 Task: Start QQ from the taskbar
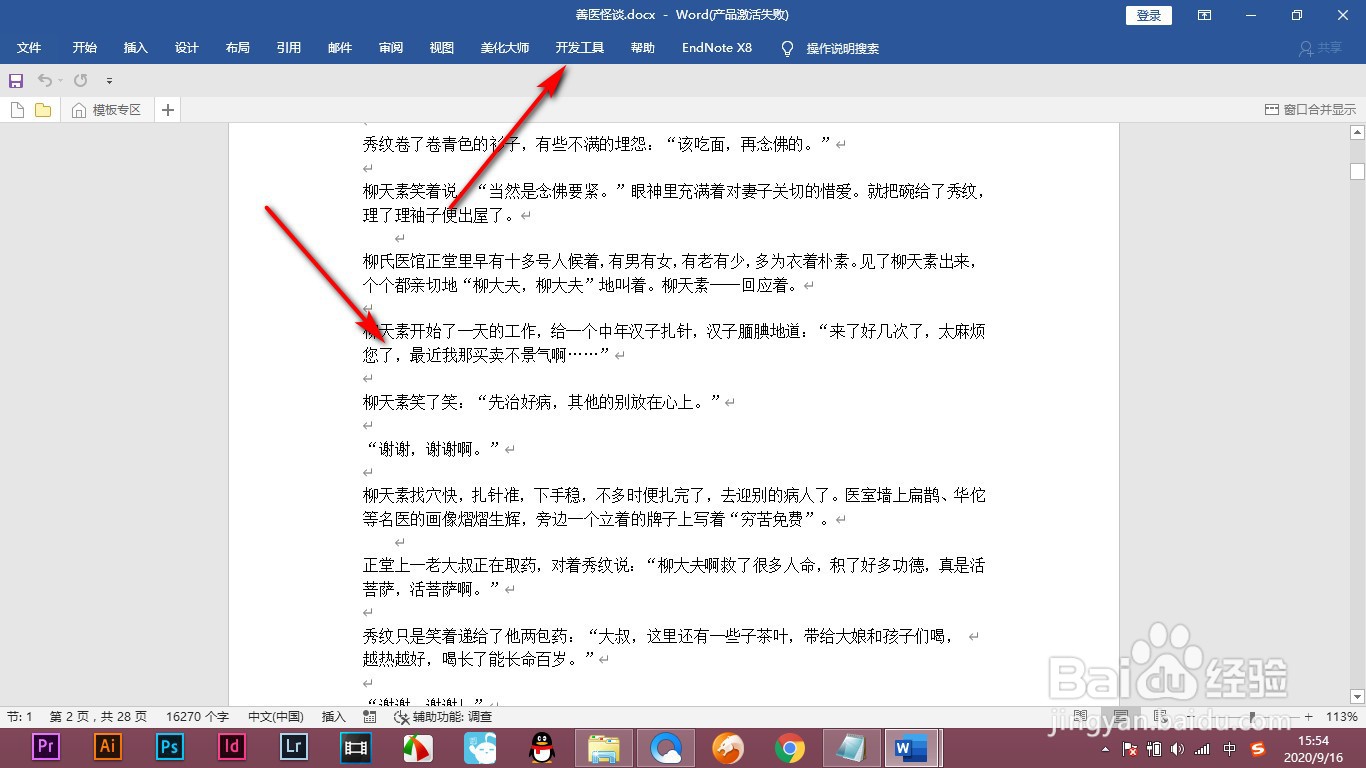click(541, 747)
